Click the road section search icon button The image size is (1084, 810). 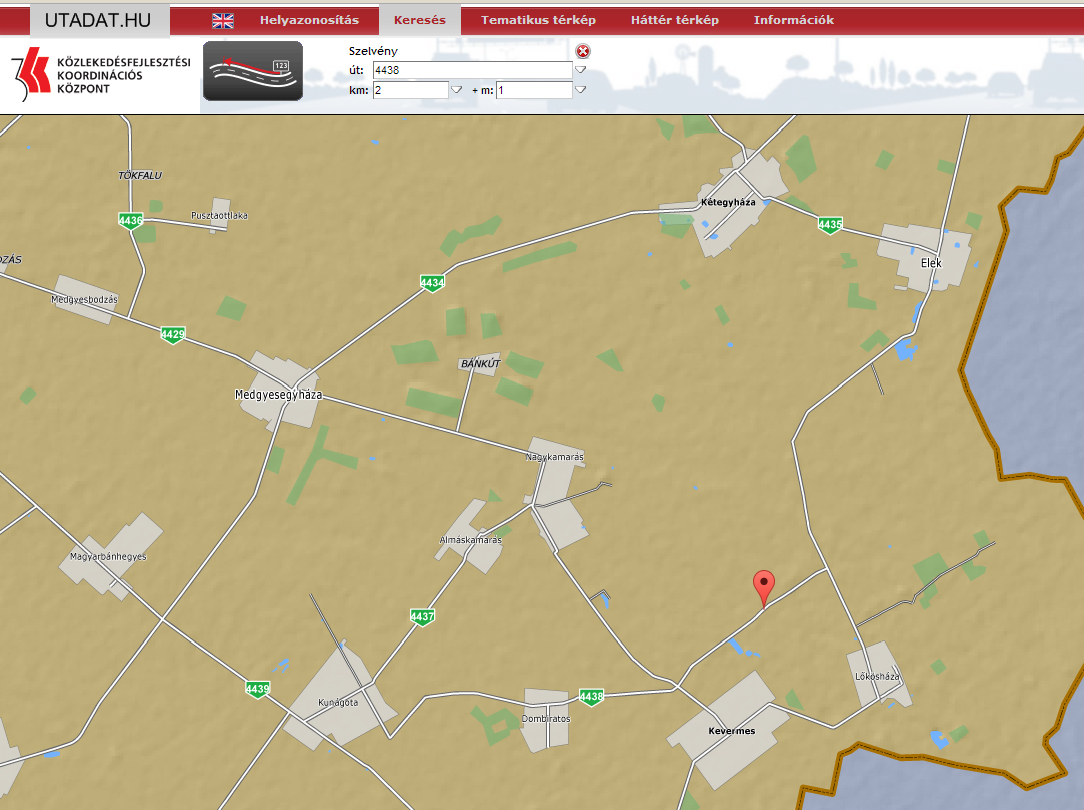click(253, 71)
